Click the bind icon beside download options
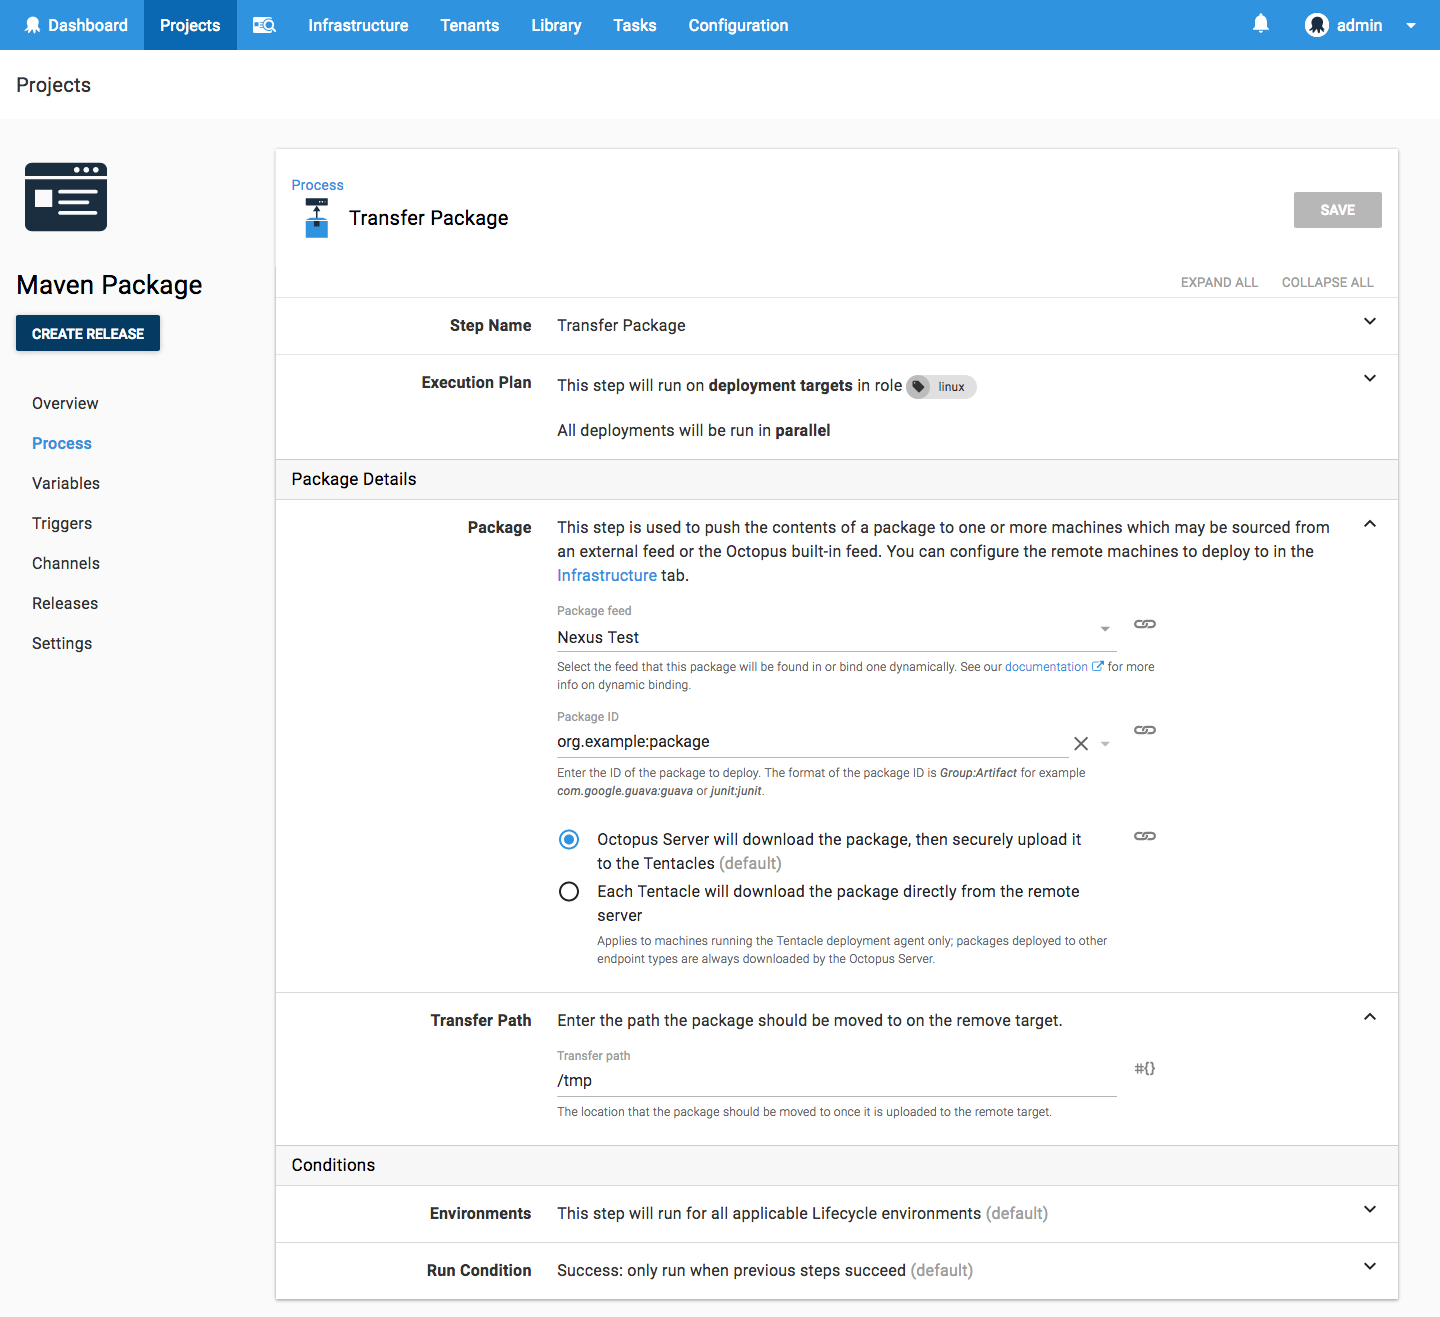Image resolution: width=1440 pixels, height=1317 pixels. click(x=1145, y=836)
